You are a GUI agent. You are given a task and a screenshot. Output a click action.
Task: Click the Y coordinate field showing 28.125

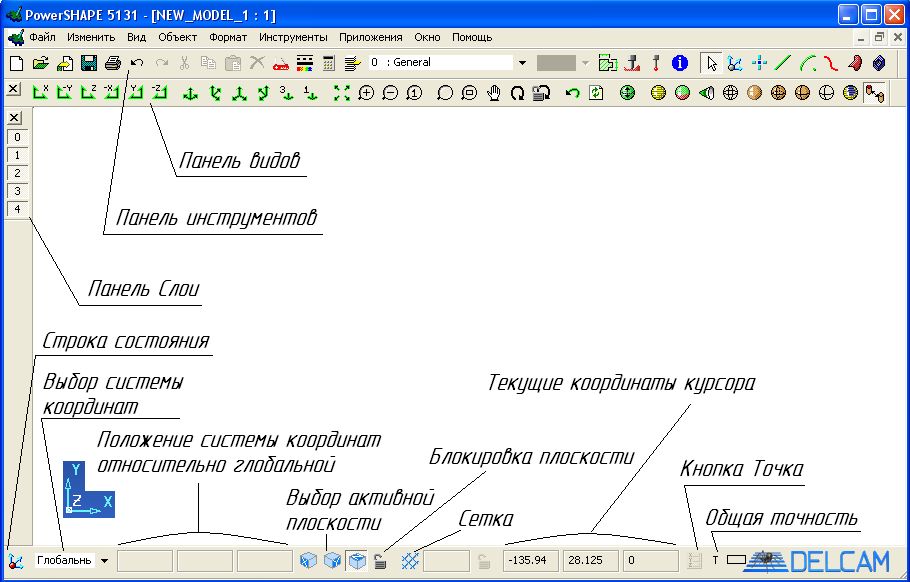[590, 561]
